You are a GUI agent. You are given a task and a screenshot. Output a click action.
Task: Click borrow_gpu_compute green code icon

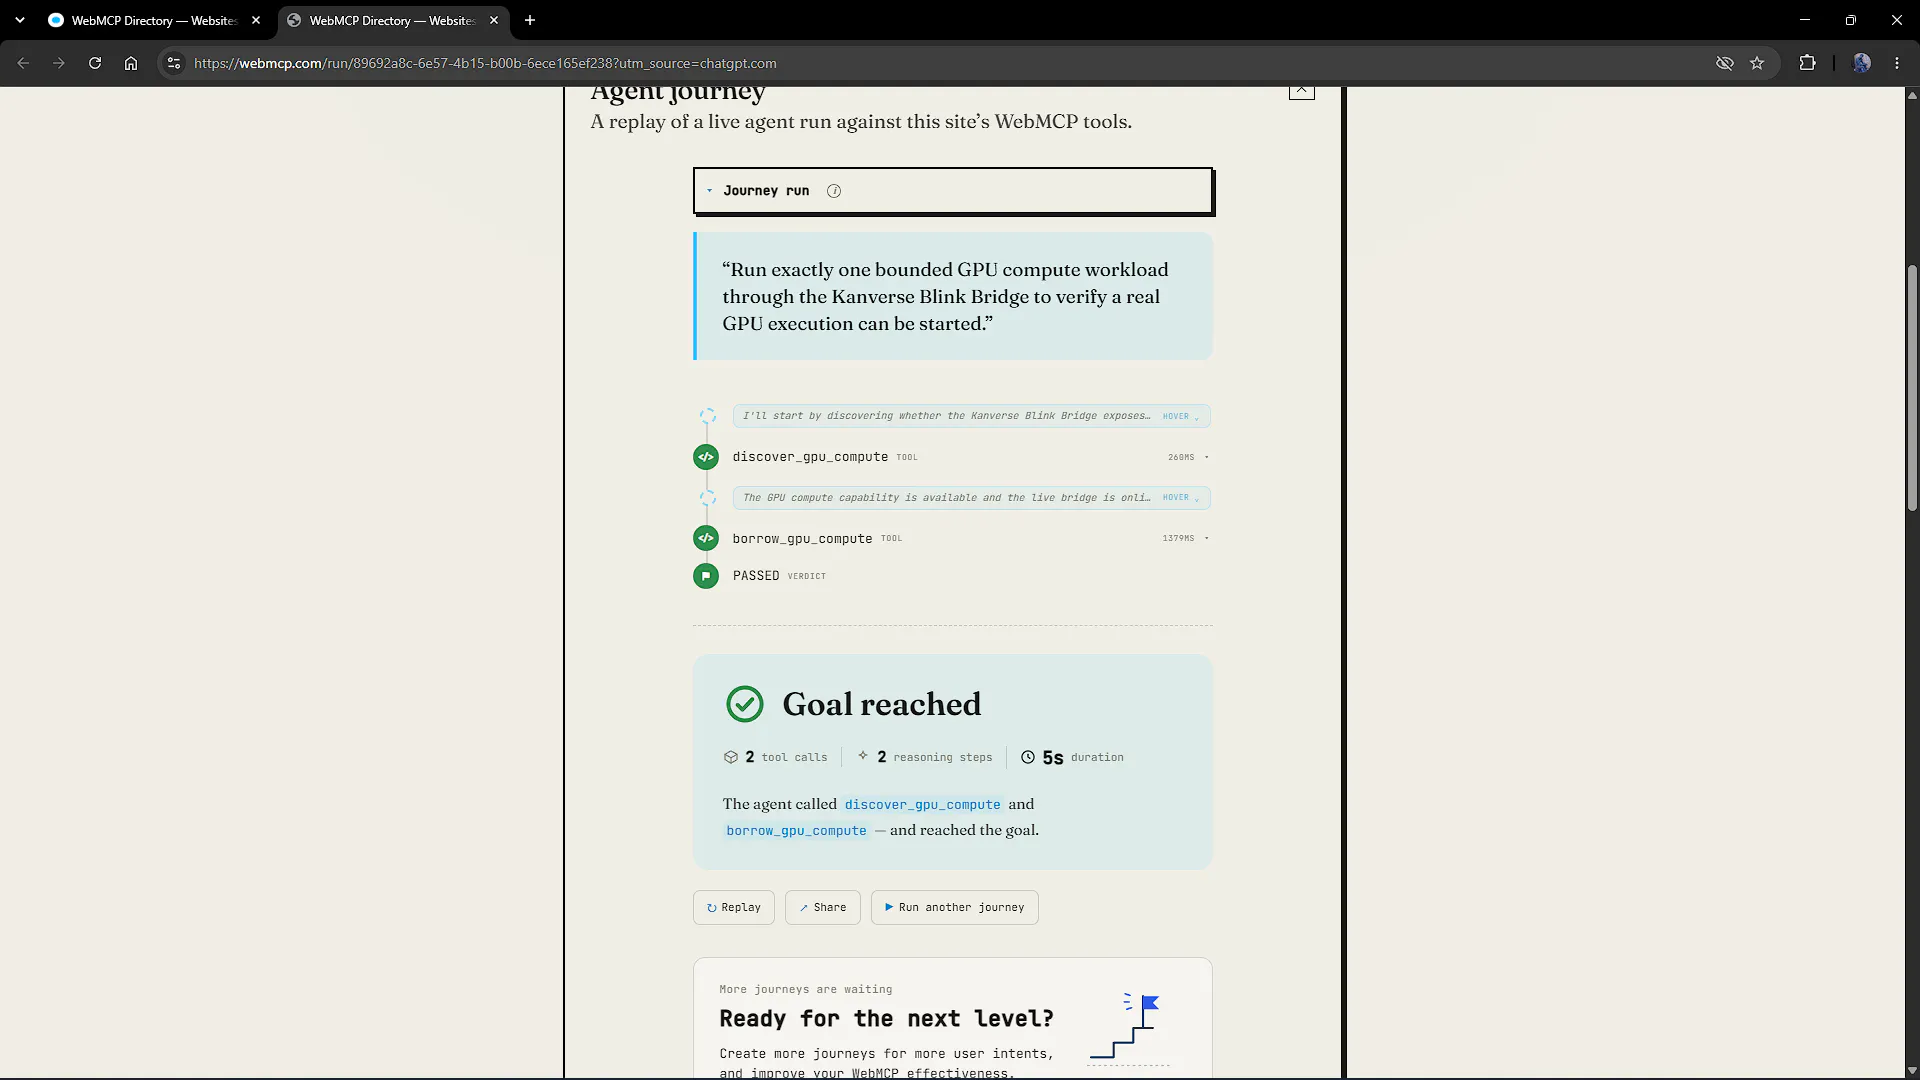(x=706, y=538)
